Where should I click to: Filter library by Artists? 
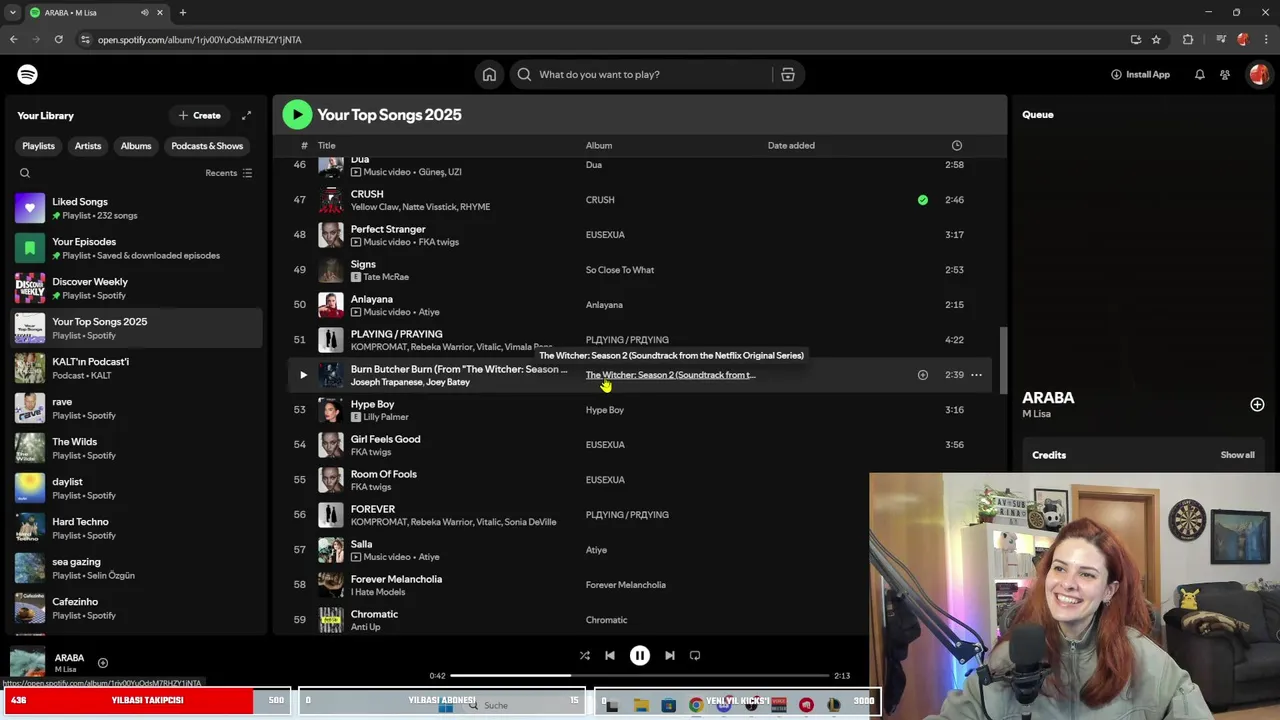[x=88, y=146]
